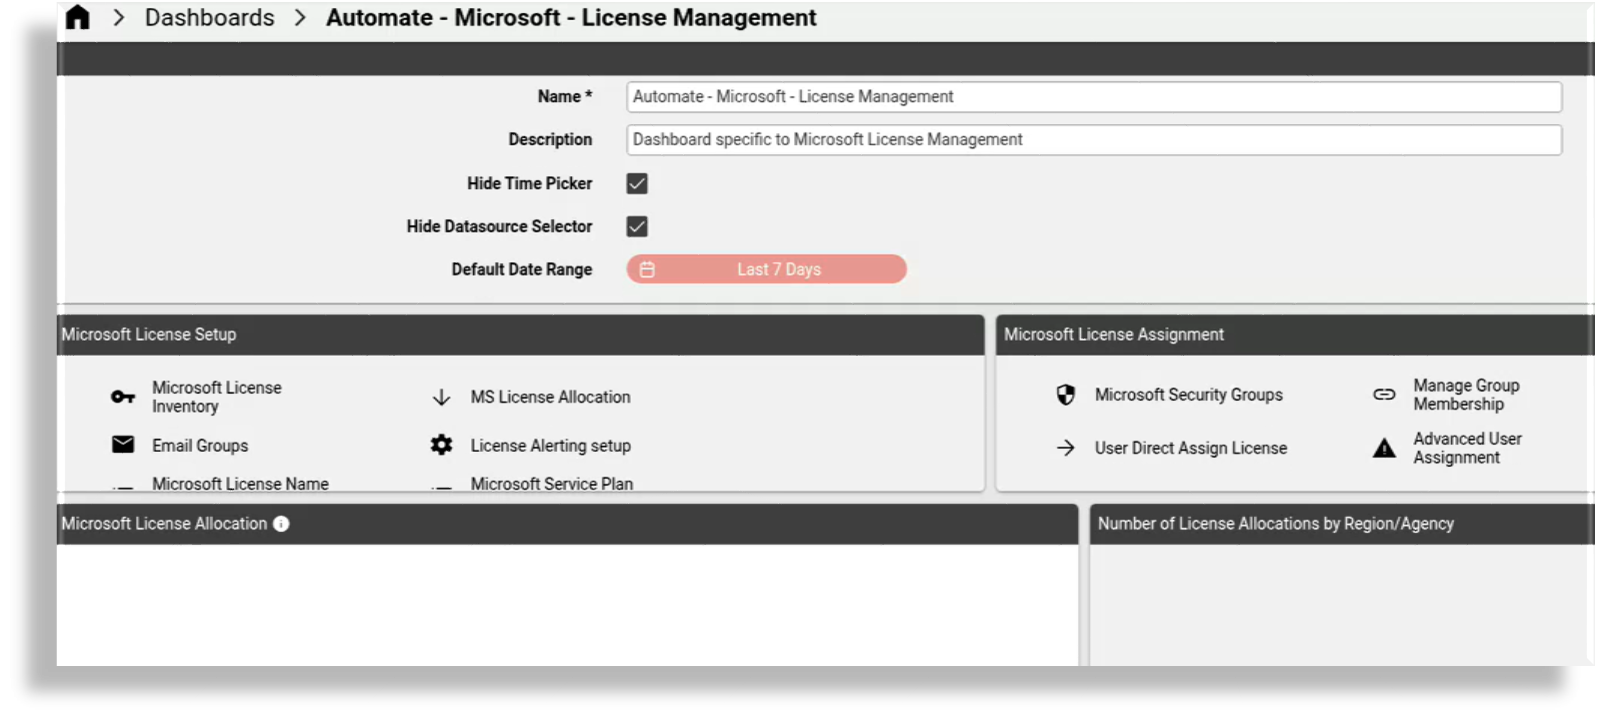Click the envelope icon for Email Groups
1597x717 pixels.
123,445
